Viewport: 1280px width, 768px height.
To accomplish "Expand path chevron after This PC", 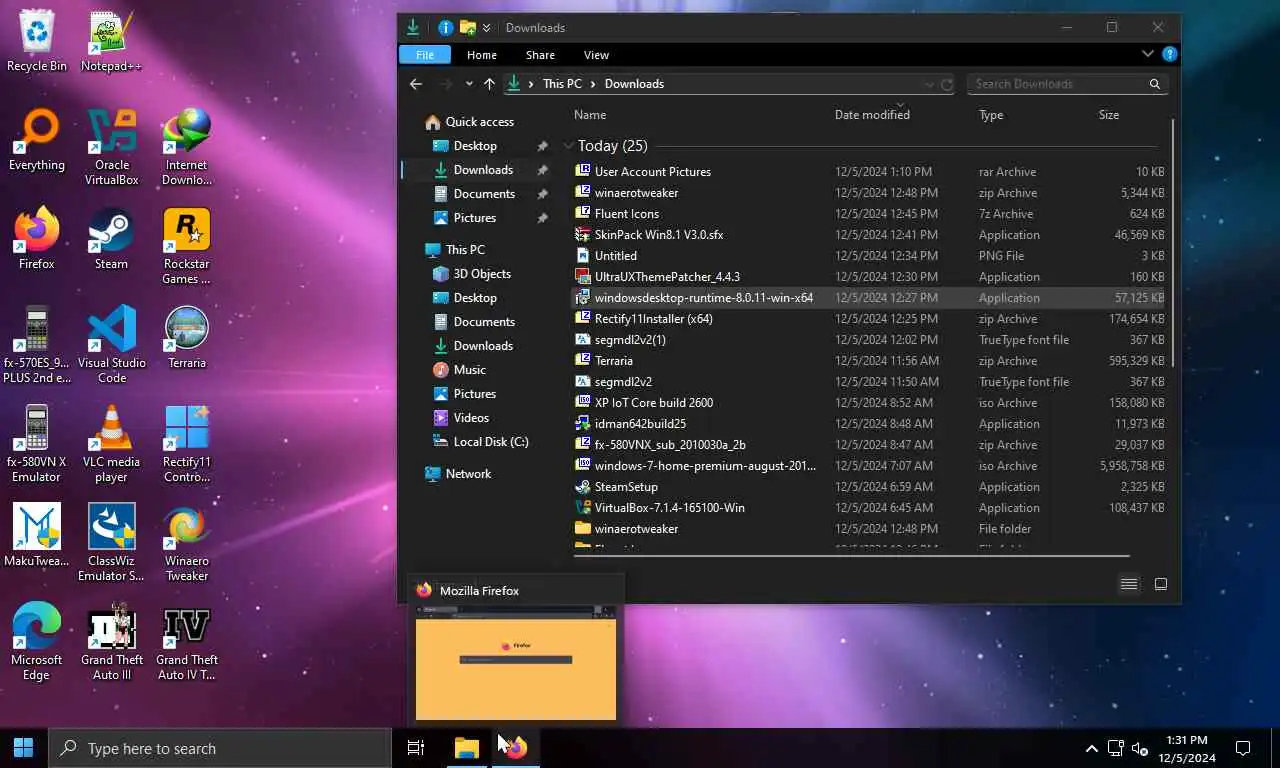I will 593,84.
